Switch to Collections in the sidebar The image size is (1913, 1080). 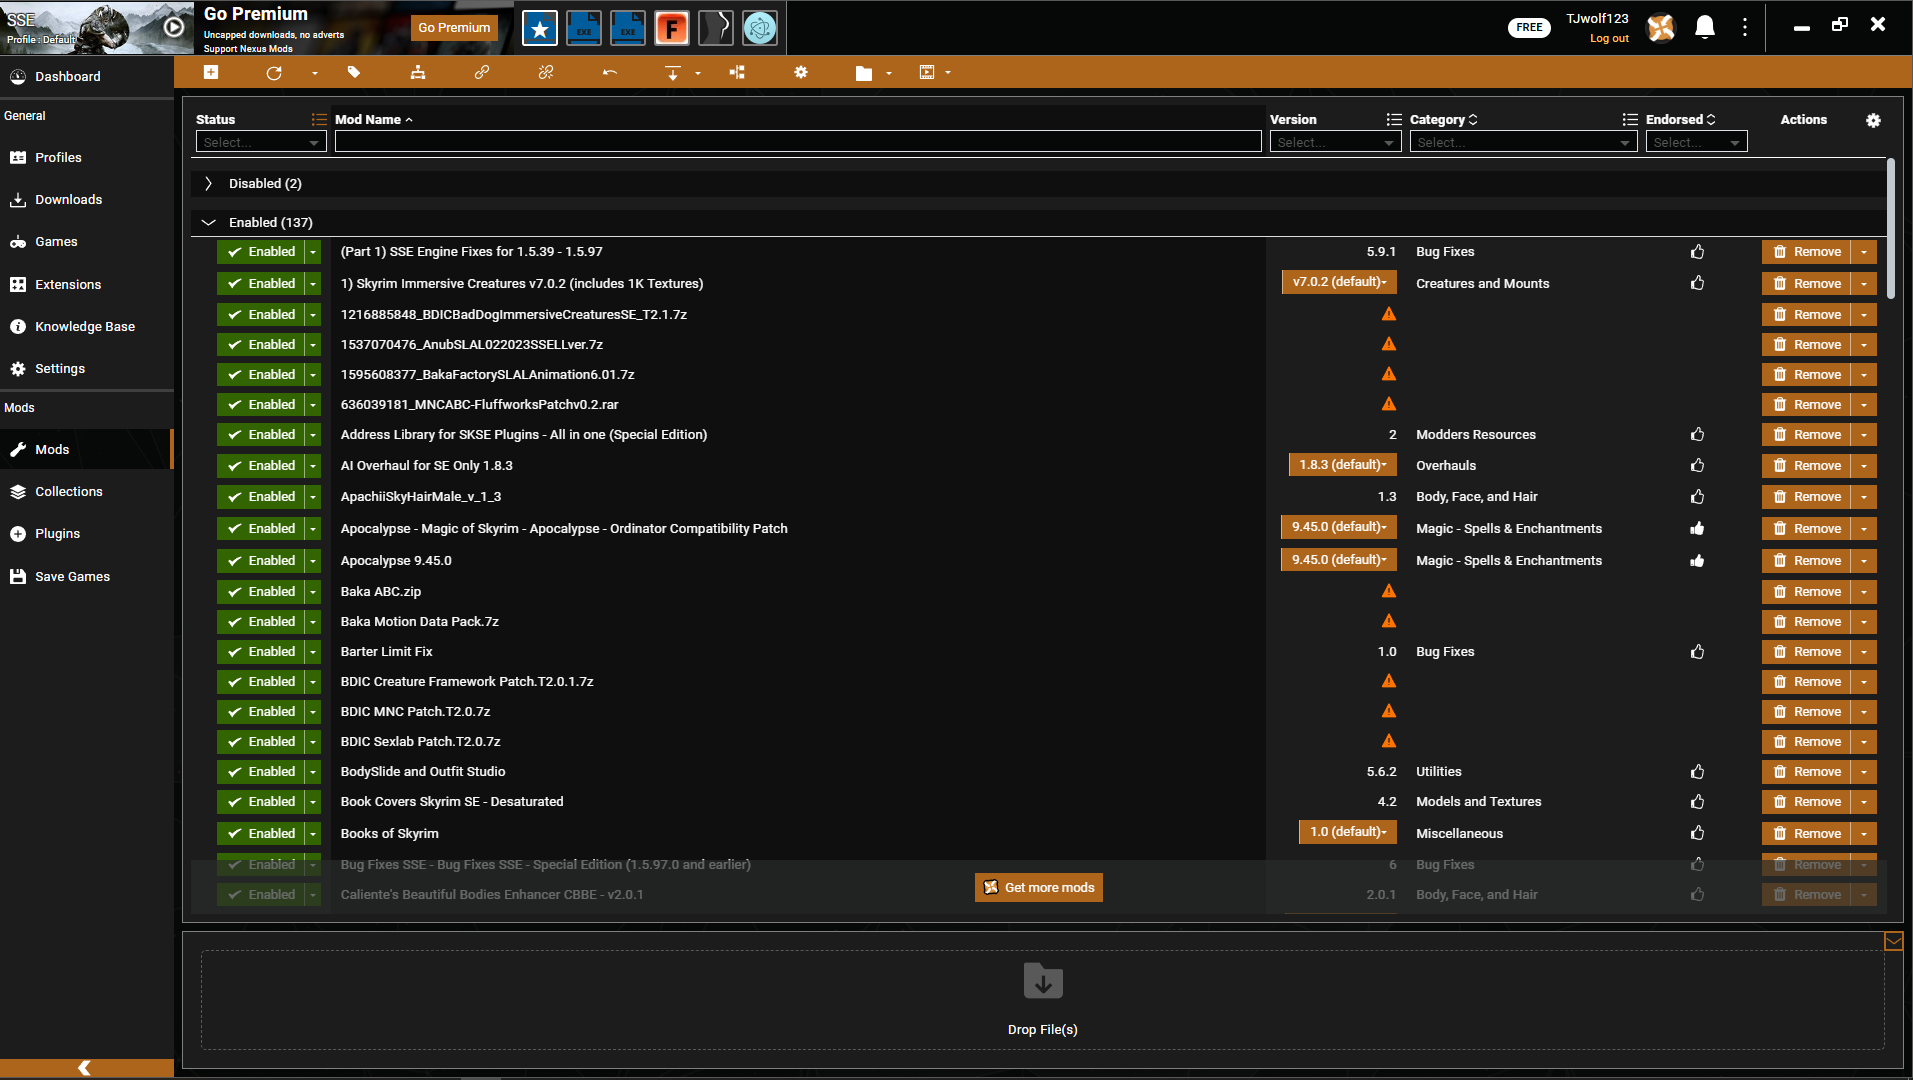tap(87, 492)
